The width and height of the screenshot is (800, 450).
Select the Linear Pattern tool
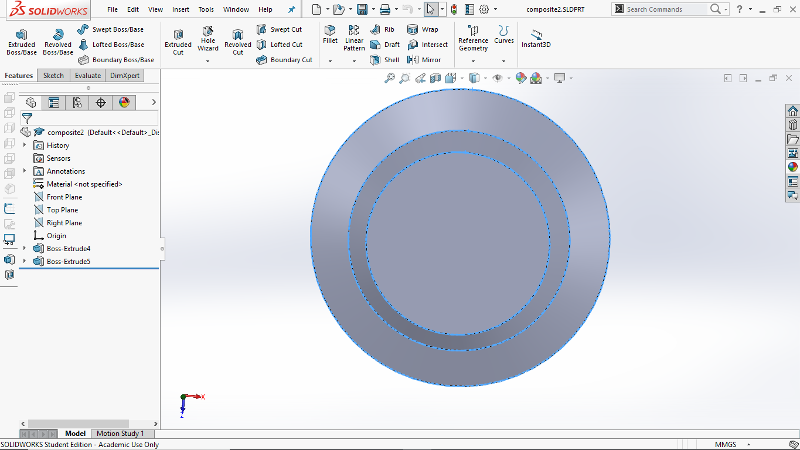click(x=354, y=38)
